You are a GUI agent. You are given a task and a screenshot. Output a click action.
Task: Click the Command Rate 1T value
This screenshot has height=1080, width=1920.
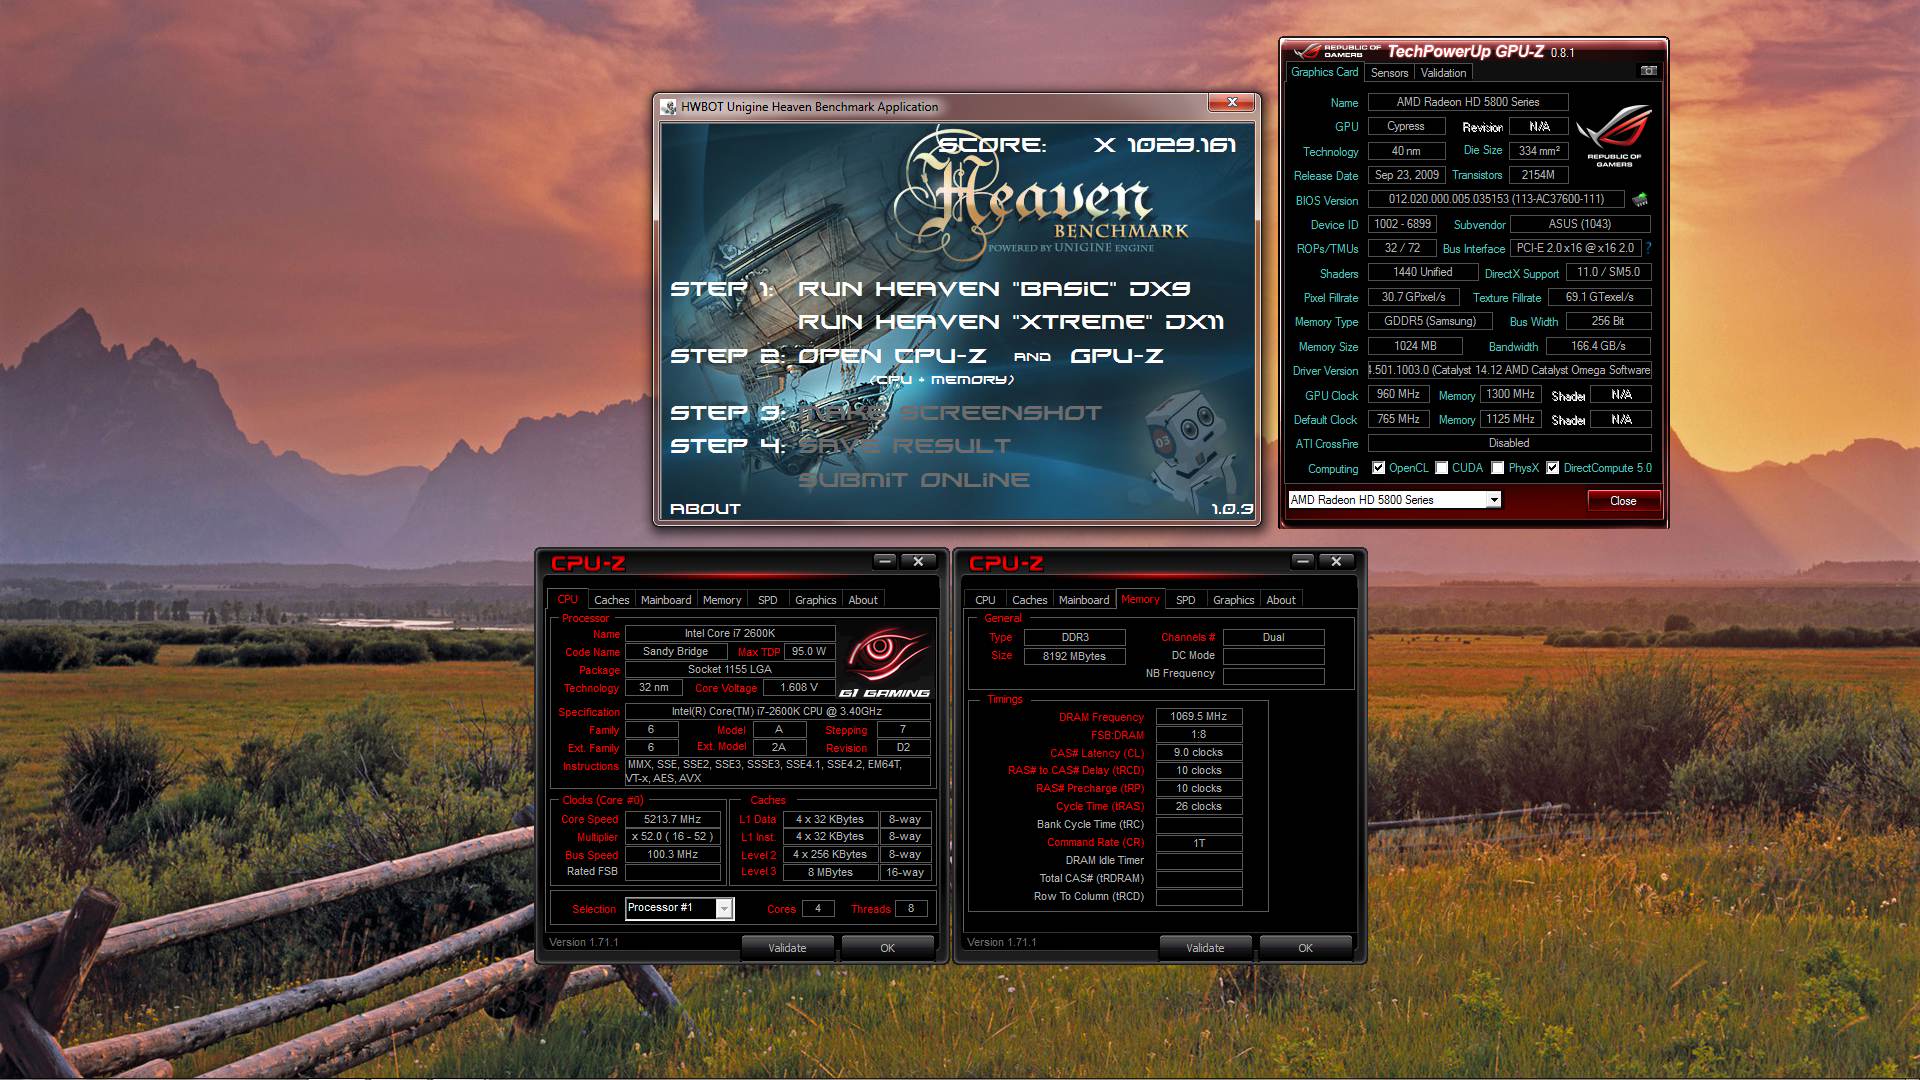click(x=1198, y=843)
